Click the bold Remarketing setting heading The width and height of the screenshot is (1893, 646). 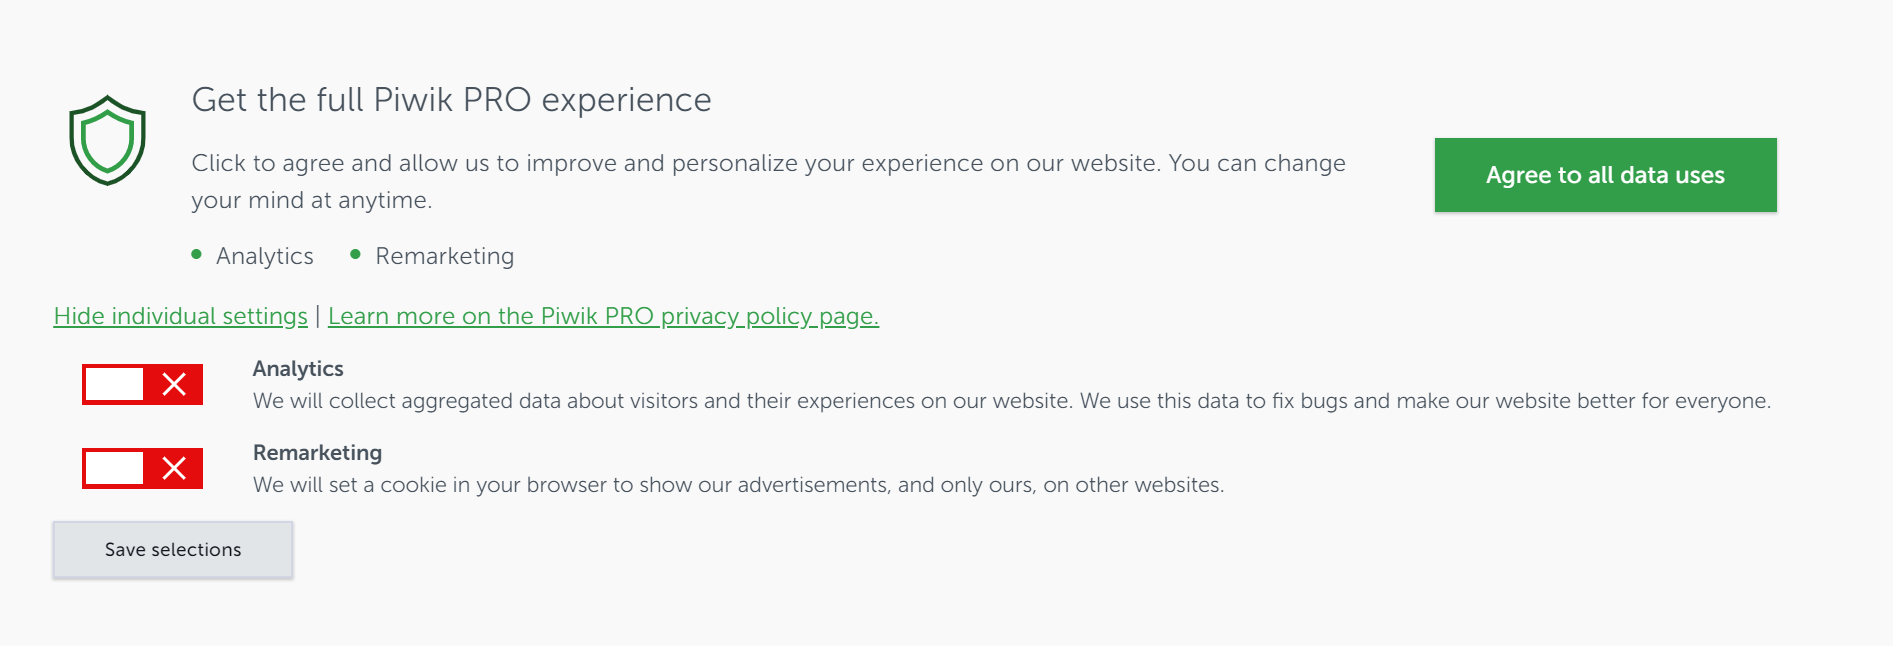(317, 453)
